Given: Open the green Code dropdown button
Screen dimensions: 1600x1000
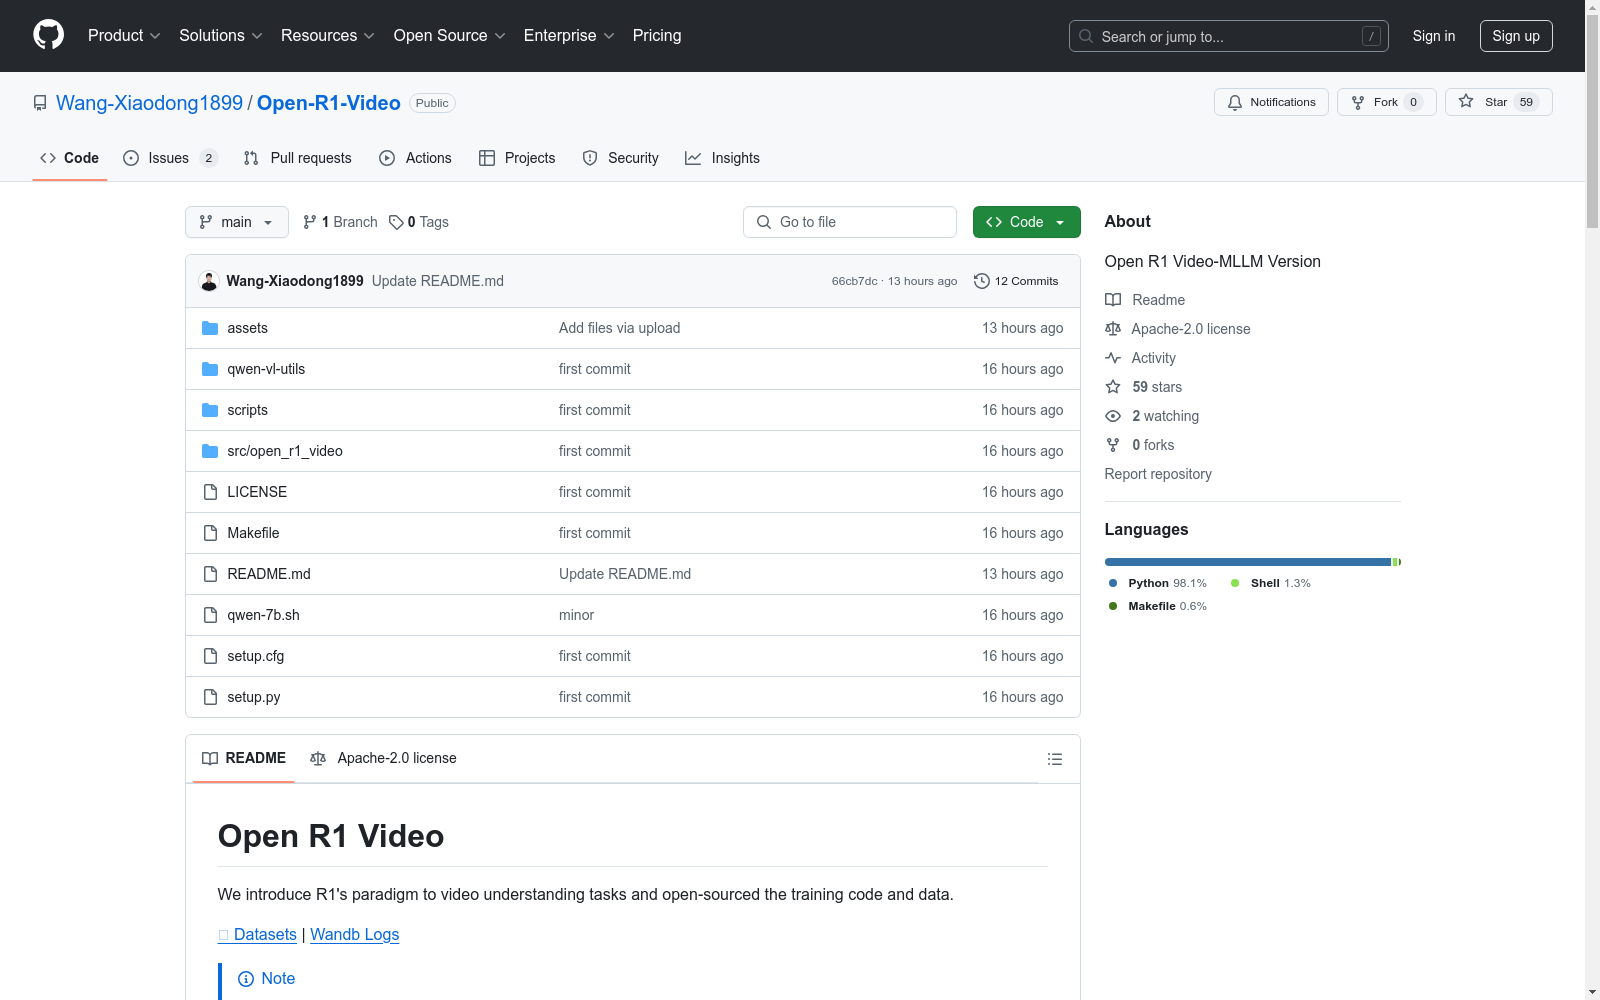Looking at the screenshot, I should tap(1027, 222).
